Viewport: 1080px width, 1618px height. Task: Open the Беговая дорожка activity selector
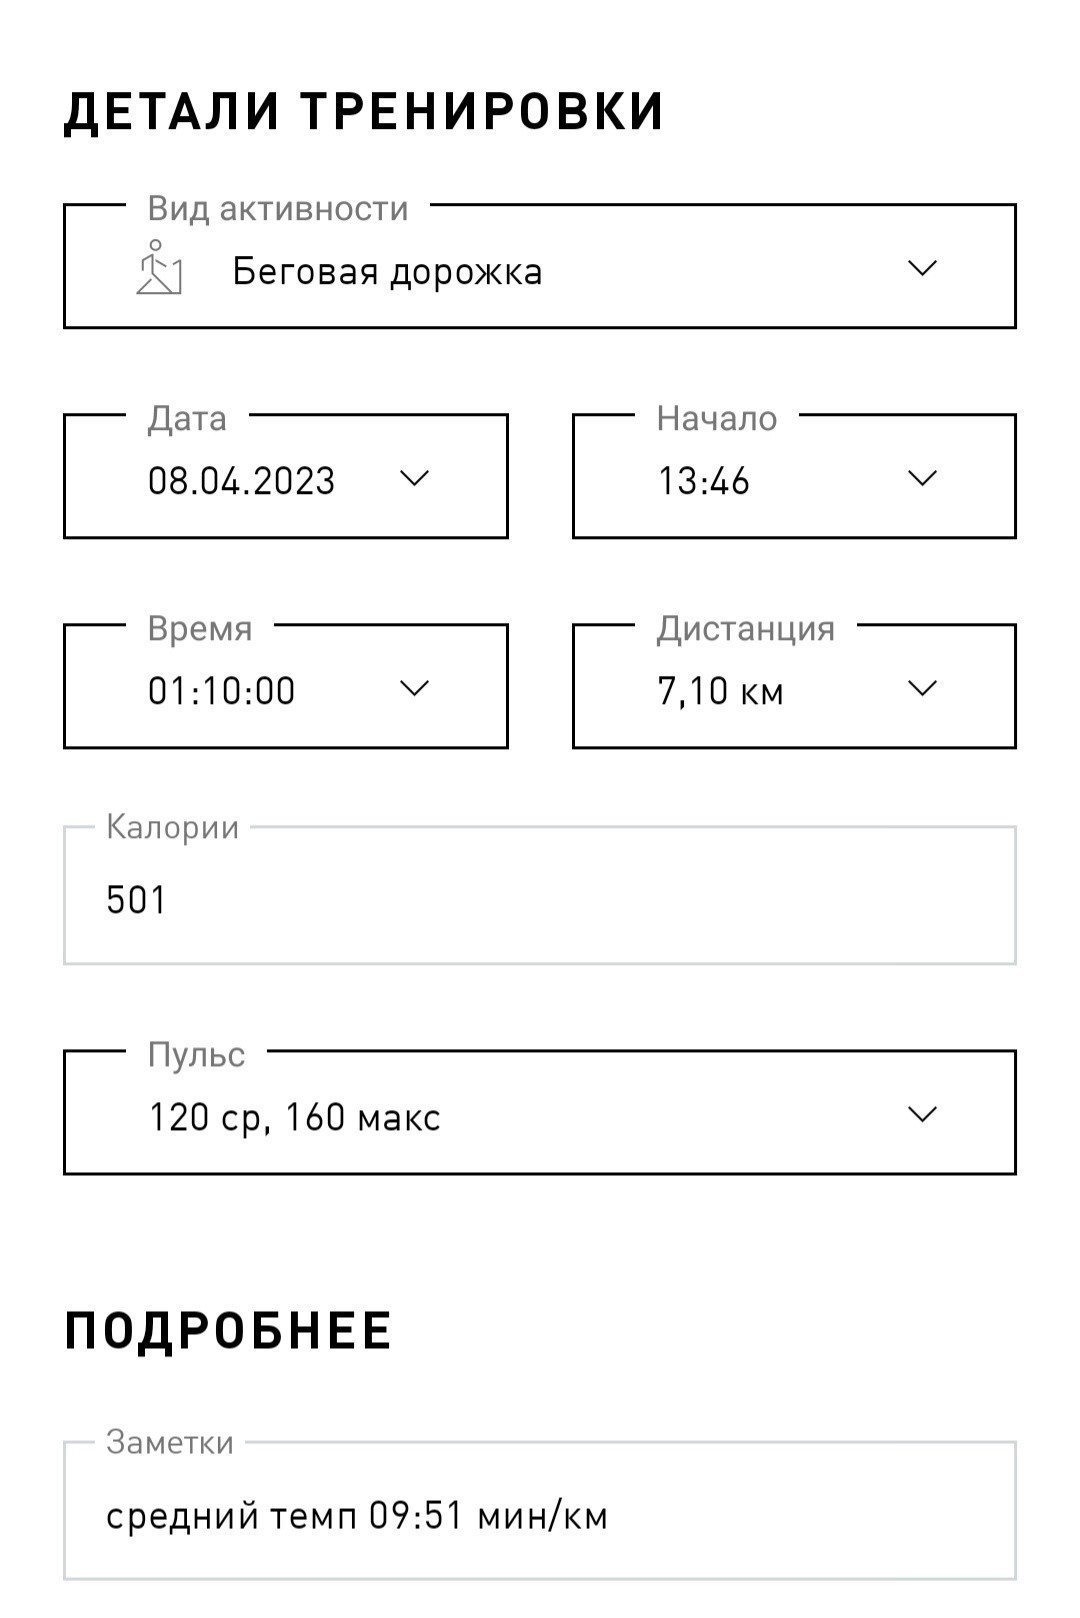point(540,266)
